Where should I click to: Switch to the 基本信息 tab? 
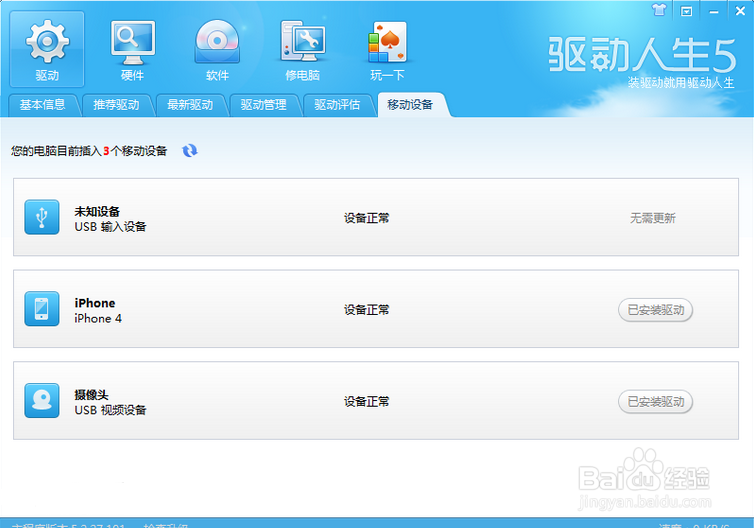(43, 105)
